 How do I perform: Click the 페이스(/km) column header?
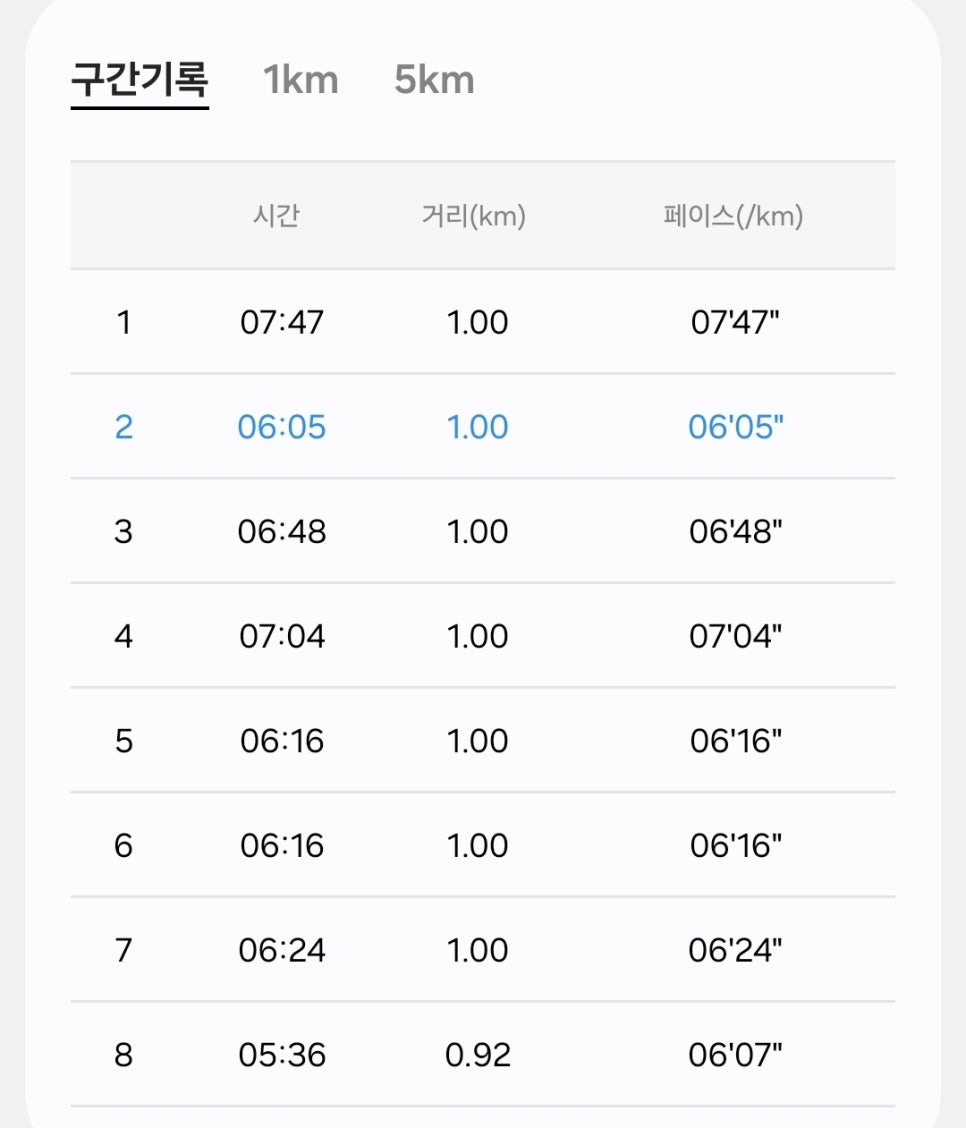coord(734,216)
